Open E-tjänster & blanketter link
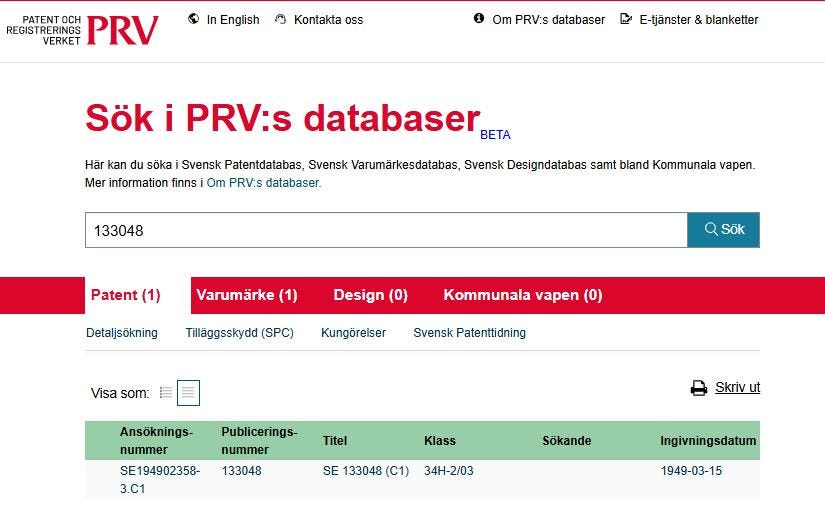825x526 pixels. [699, 19]
